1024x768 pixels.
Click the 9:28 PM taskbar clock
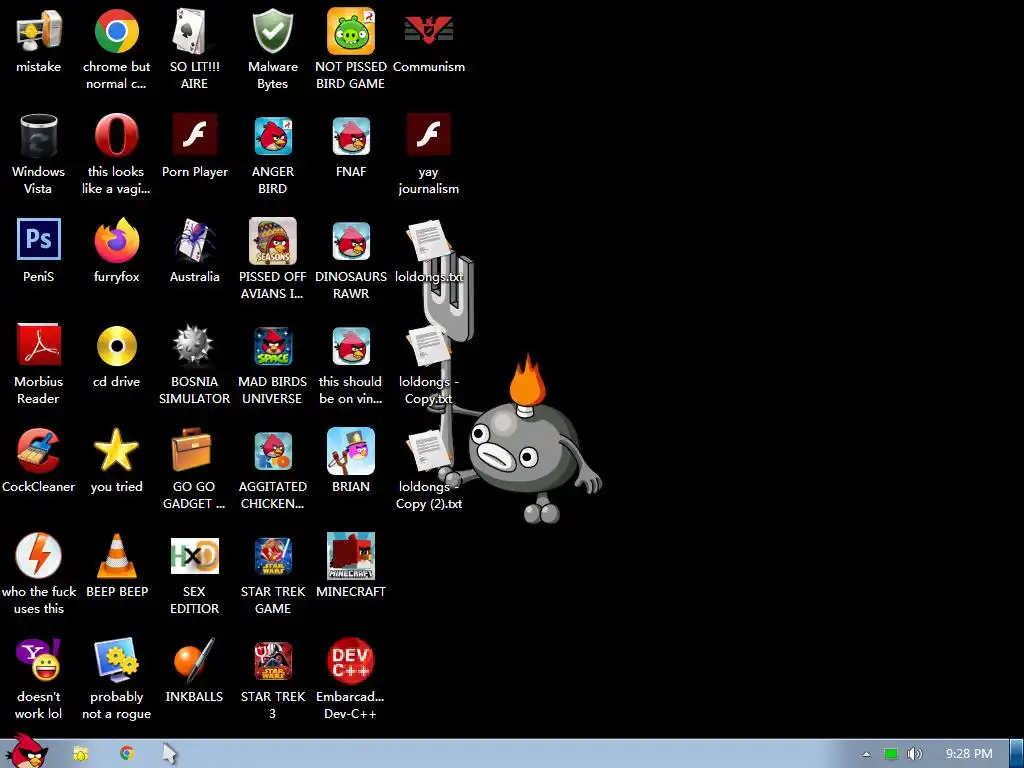coord(969,754)
